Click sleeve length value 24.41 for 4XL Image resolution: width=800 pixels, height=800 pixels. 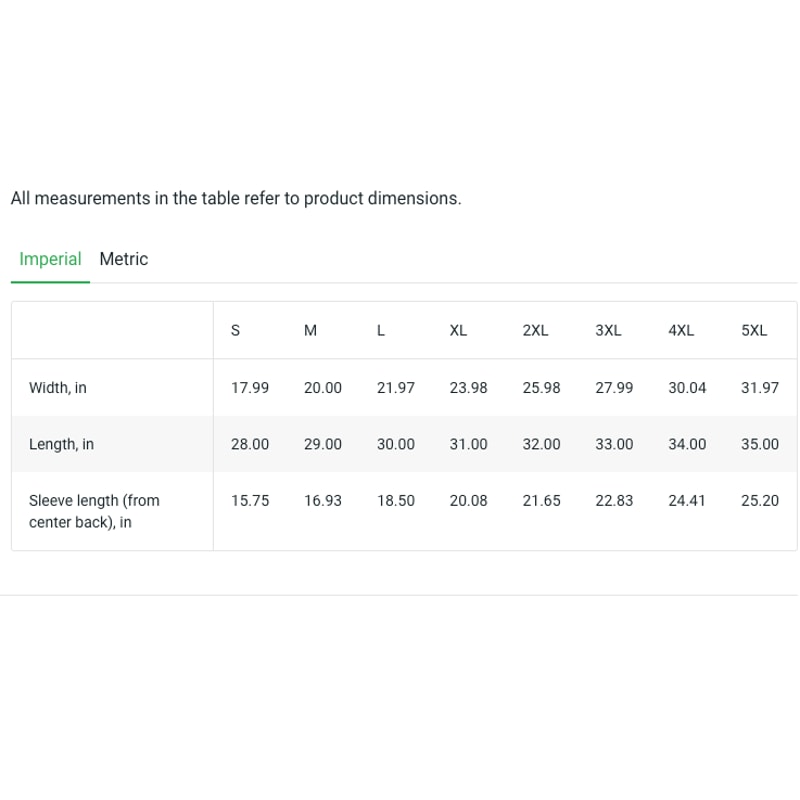click(687, 501)
